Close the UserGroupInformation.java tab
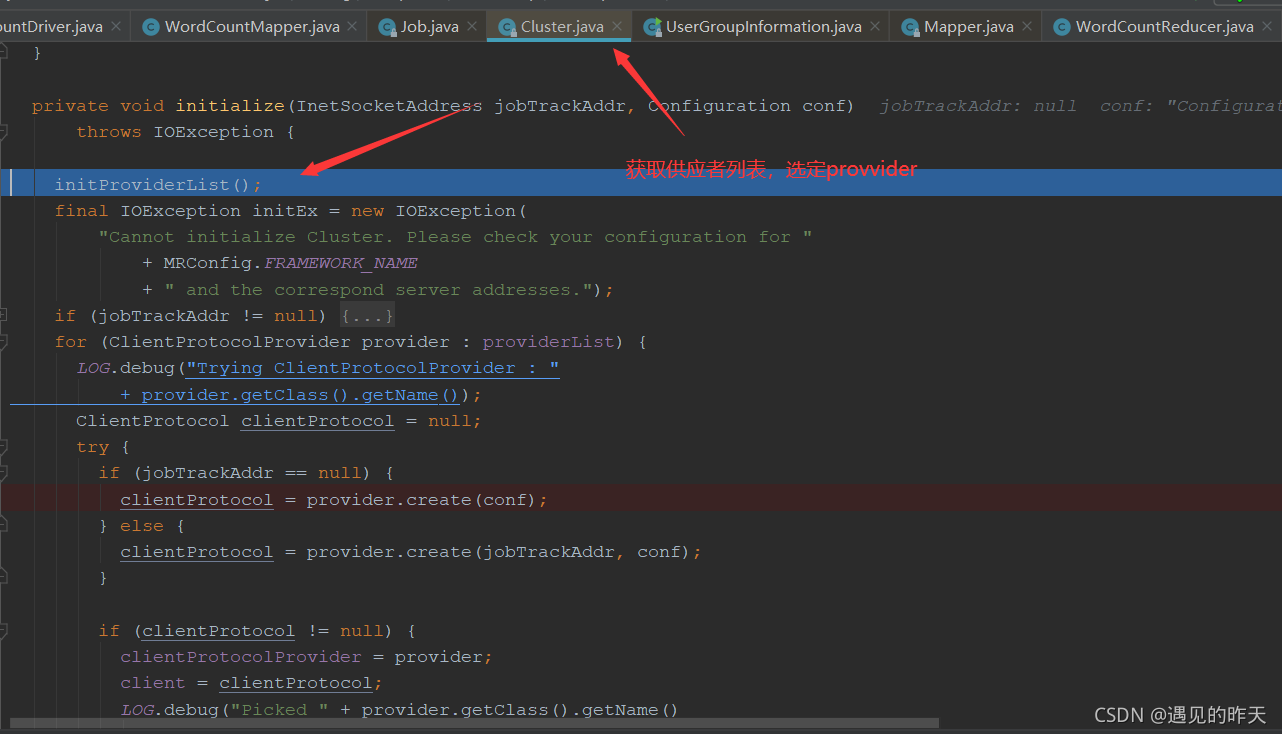The width and height of the screenshot is (1282, 734). click(875, 27)
